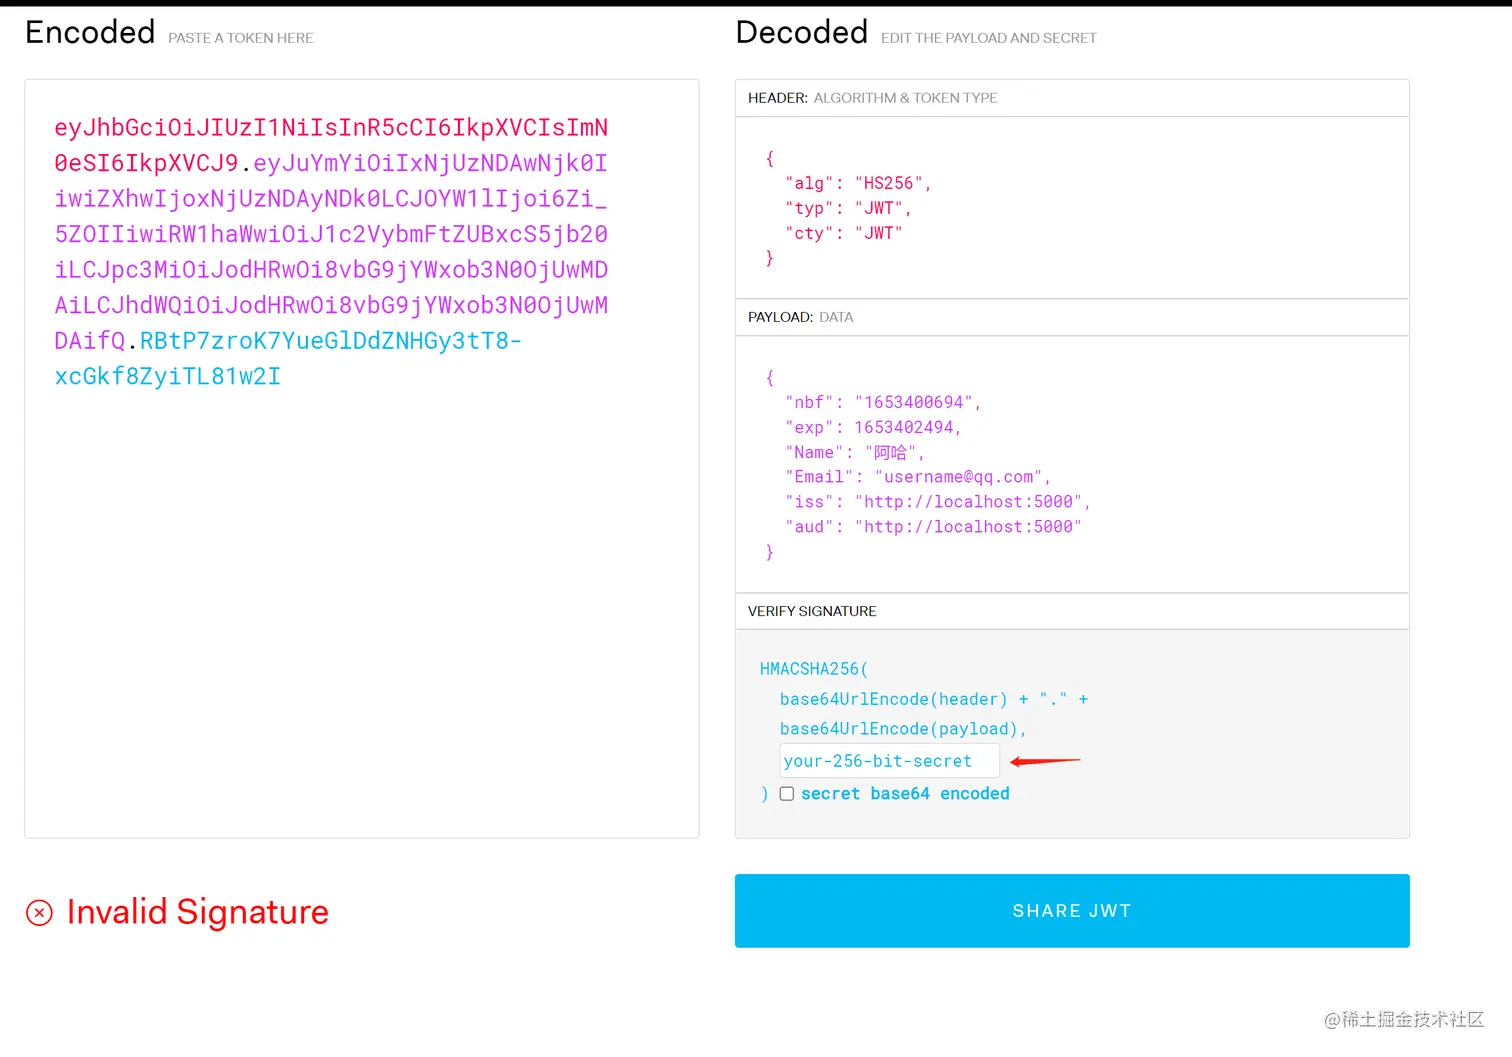Click the SHARE JWT button

(1072, 911)
